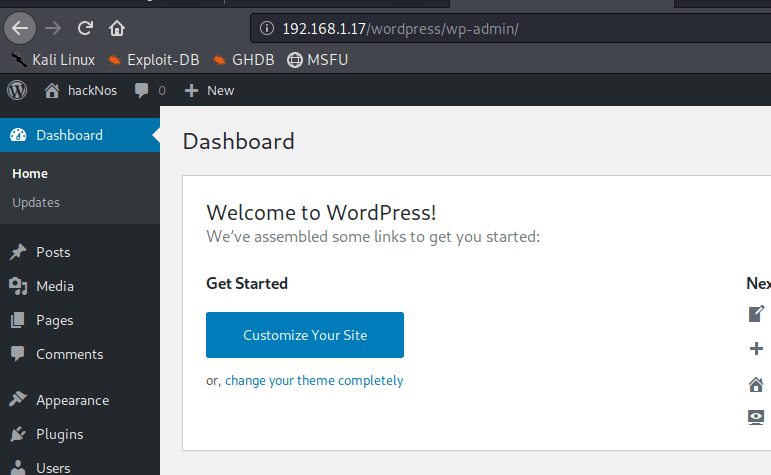Open the Exploit-DB bookmark
Viewport: 771px width, 475px height.
(154, 60)
